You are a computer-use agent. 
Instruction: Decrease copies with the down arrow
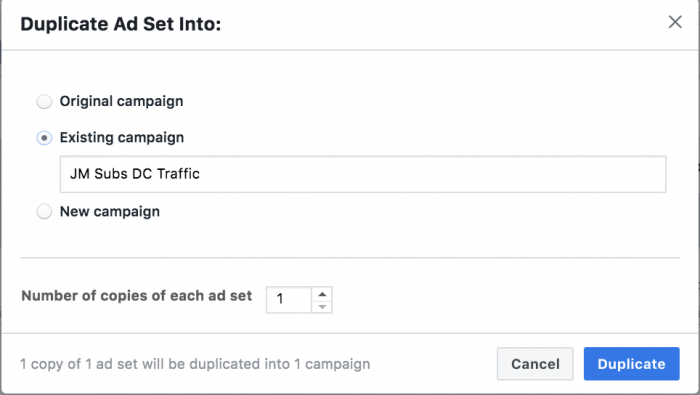[x=322, y=307]
